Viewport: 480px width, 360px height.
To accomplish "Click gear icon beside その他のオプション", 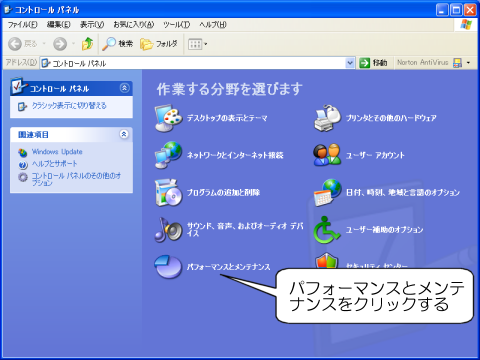I will click(23, 177).
